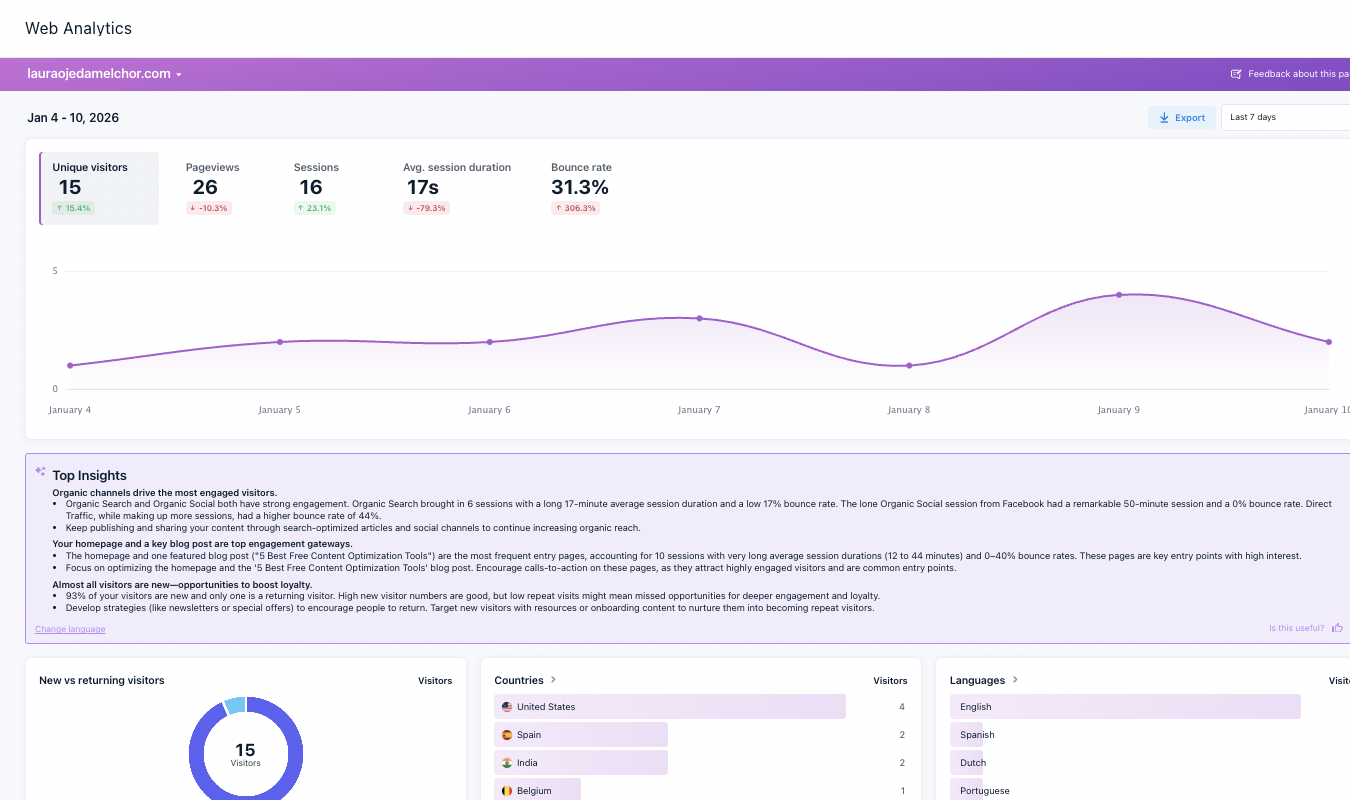
Task: Expand the Countries panel via its chevron
Action: pos(555,679)
